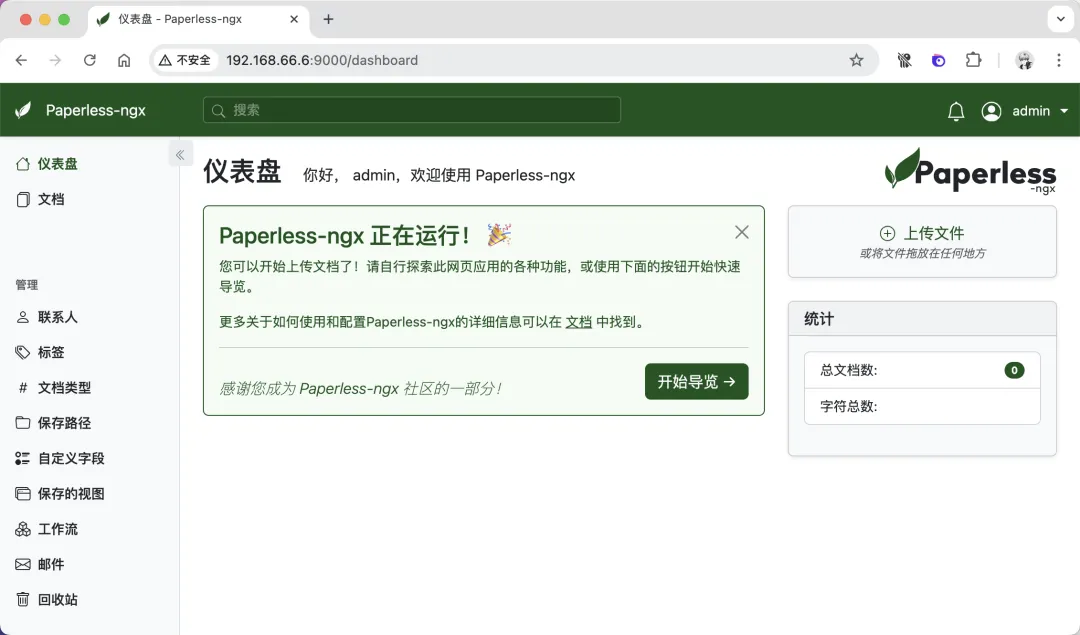Open the browser extensions puzzle icon
1080x635 pixels.
pos(973,61)
